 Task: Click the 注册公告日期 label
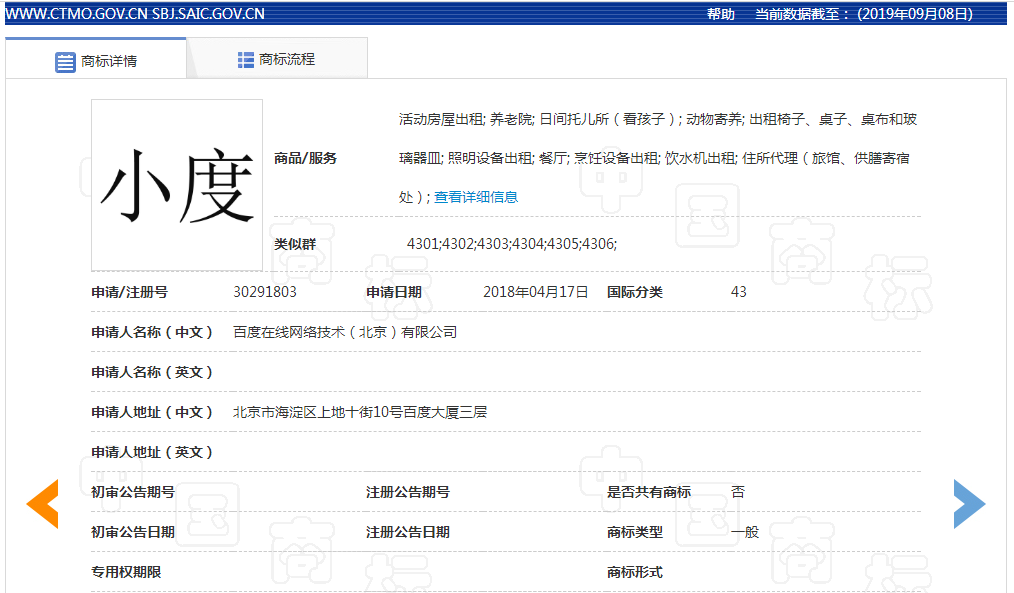pos(407,532)
